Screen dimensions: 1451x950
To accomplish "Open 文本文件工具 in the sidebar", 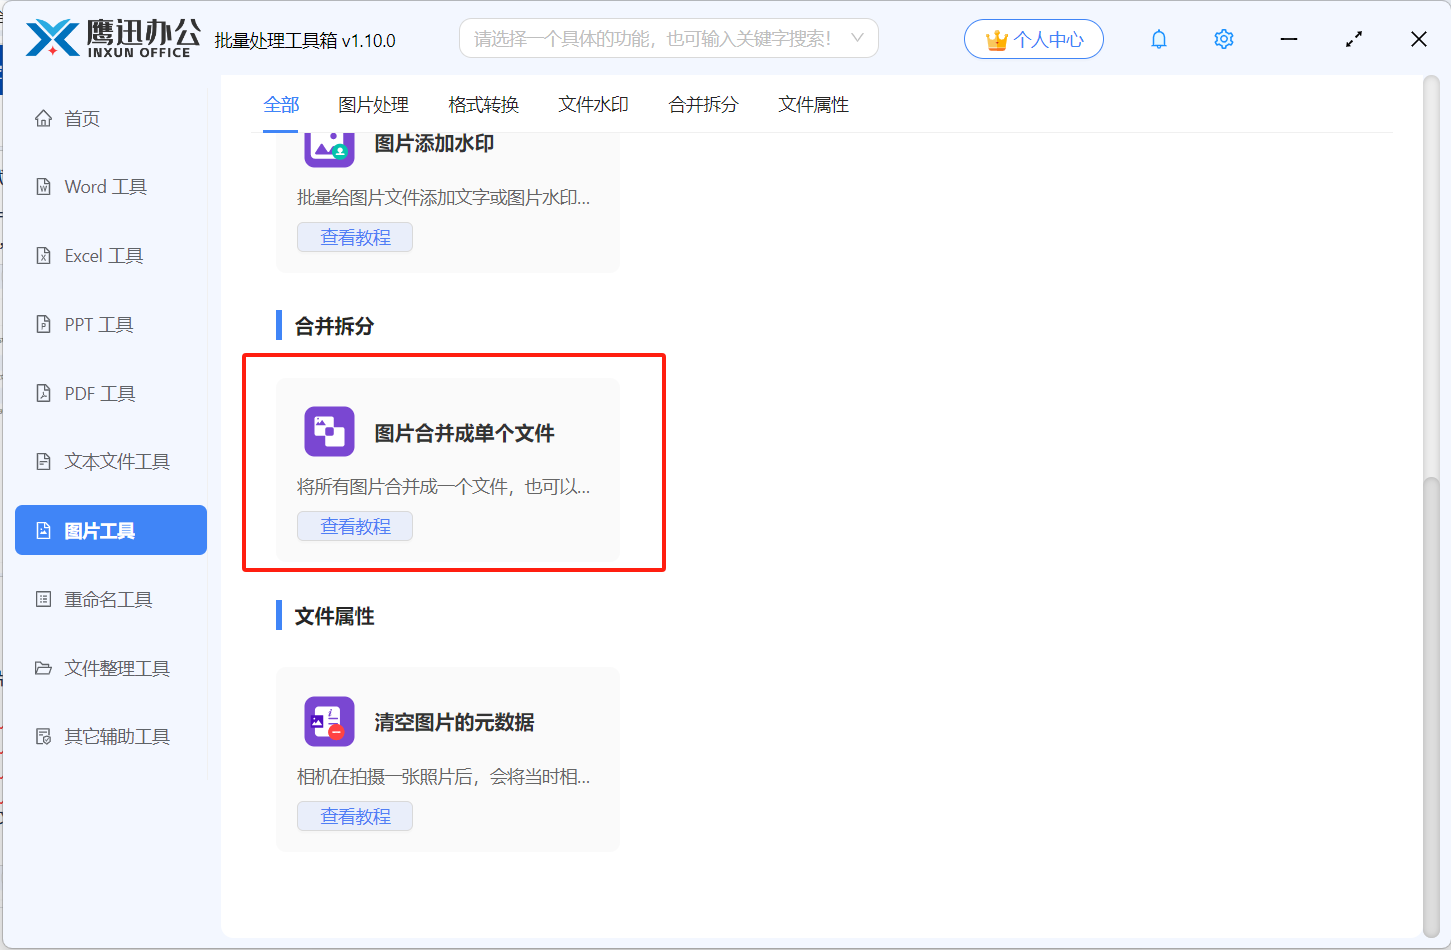I will click(111, 461).
